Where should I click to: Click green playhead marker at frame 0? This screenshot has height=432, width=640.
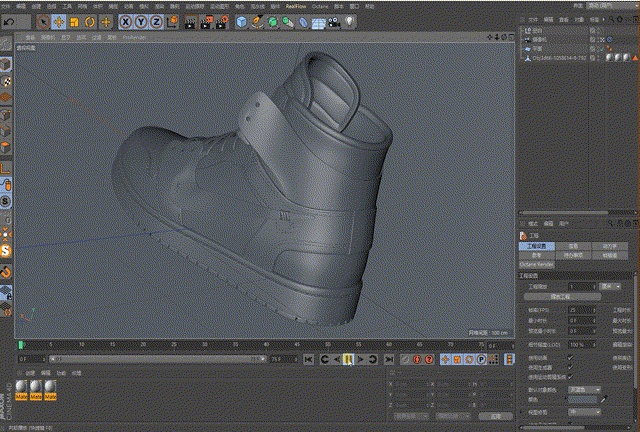20,345
